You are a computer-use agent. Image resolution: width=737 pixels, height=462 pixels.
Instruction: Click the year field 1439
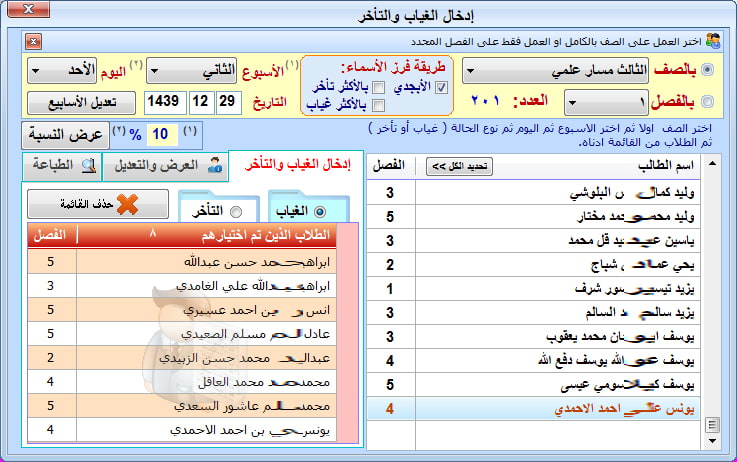(x=163, y=102)
